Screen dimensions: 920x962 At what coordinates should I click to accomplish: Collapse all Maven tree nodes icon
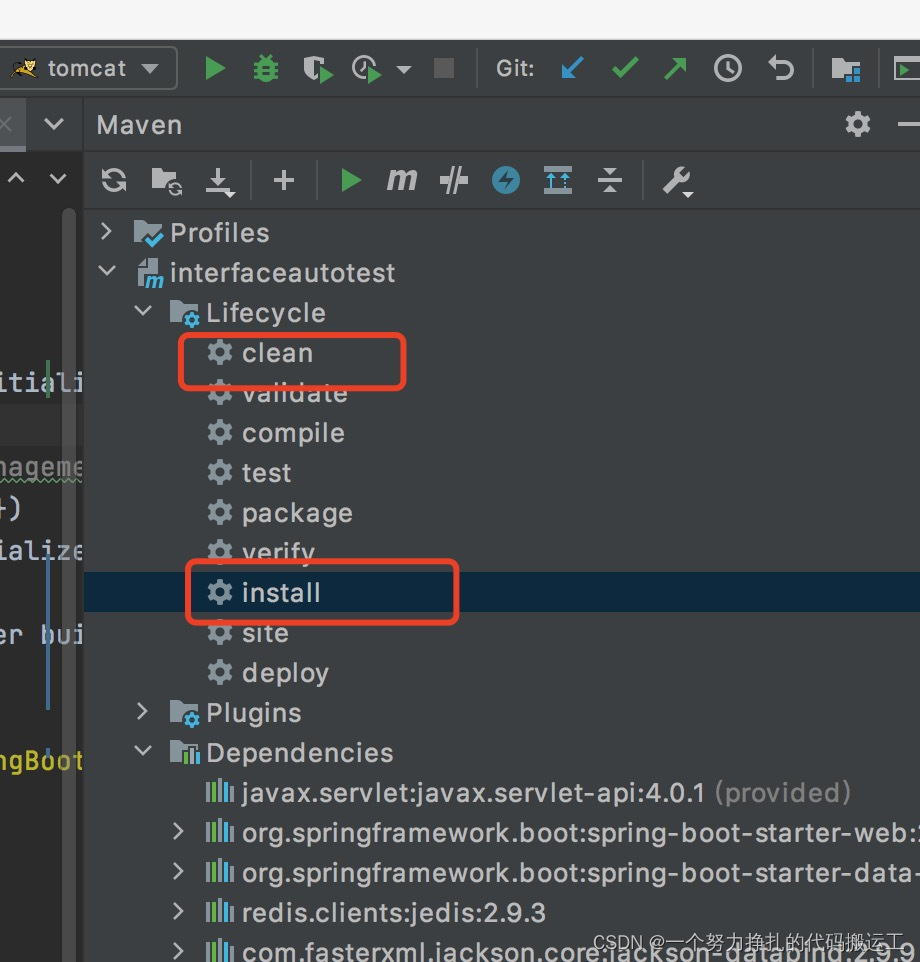click(610, 180)
